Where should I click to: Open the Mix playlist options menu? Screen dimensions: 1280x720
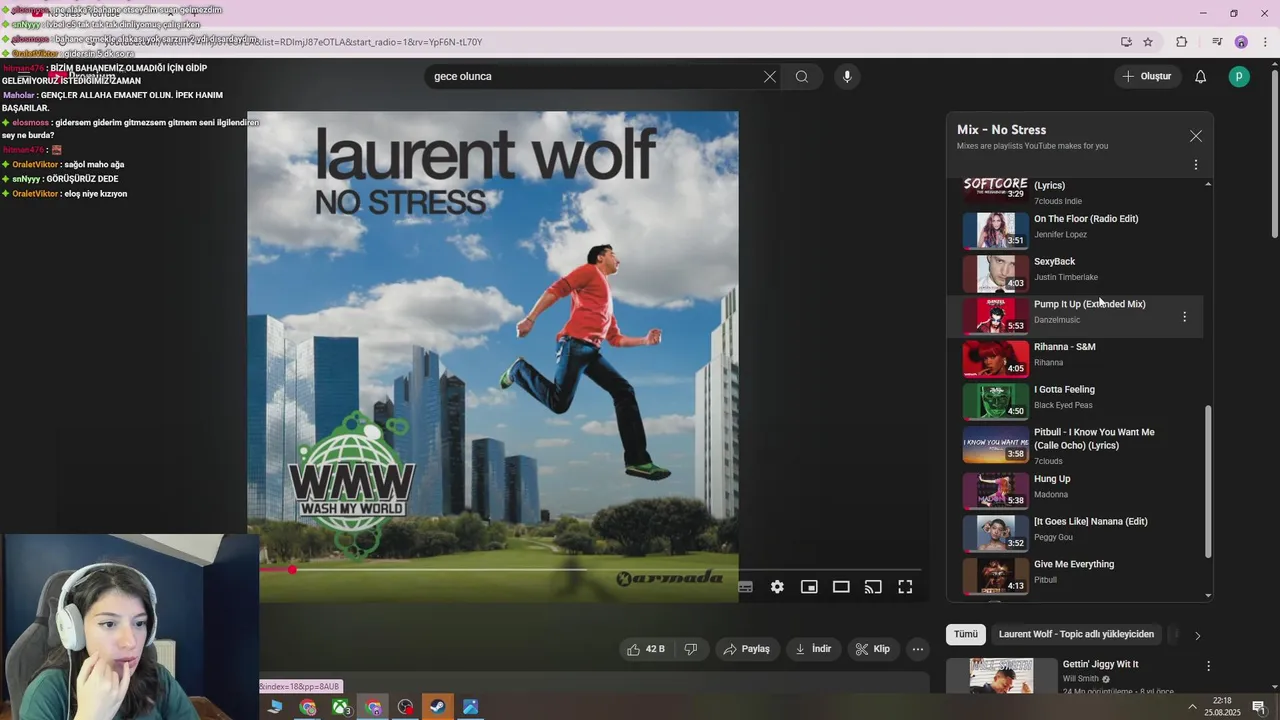[x=1195, y=165]
